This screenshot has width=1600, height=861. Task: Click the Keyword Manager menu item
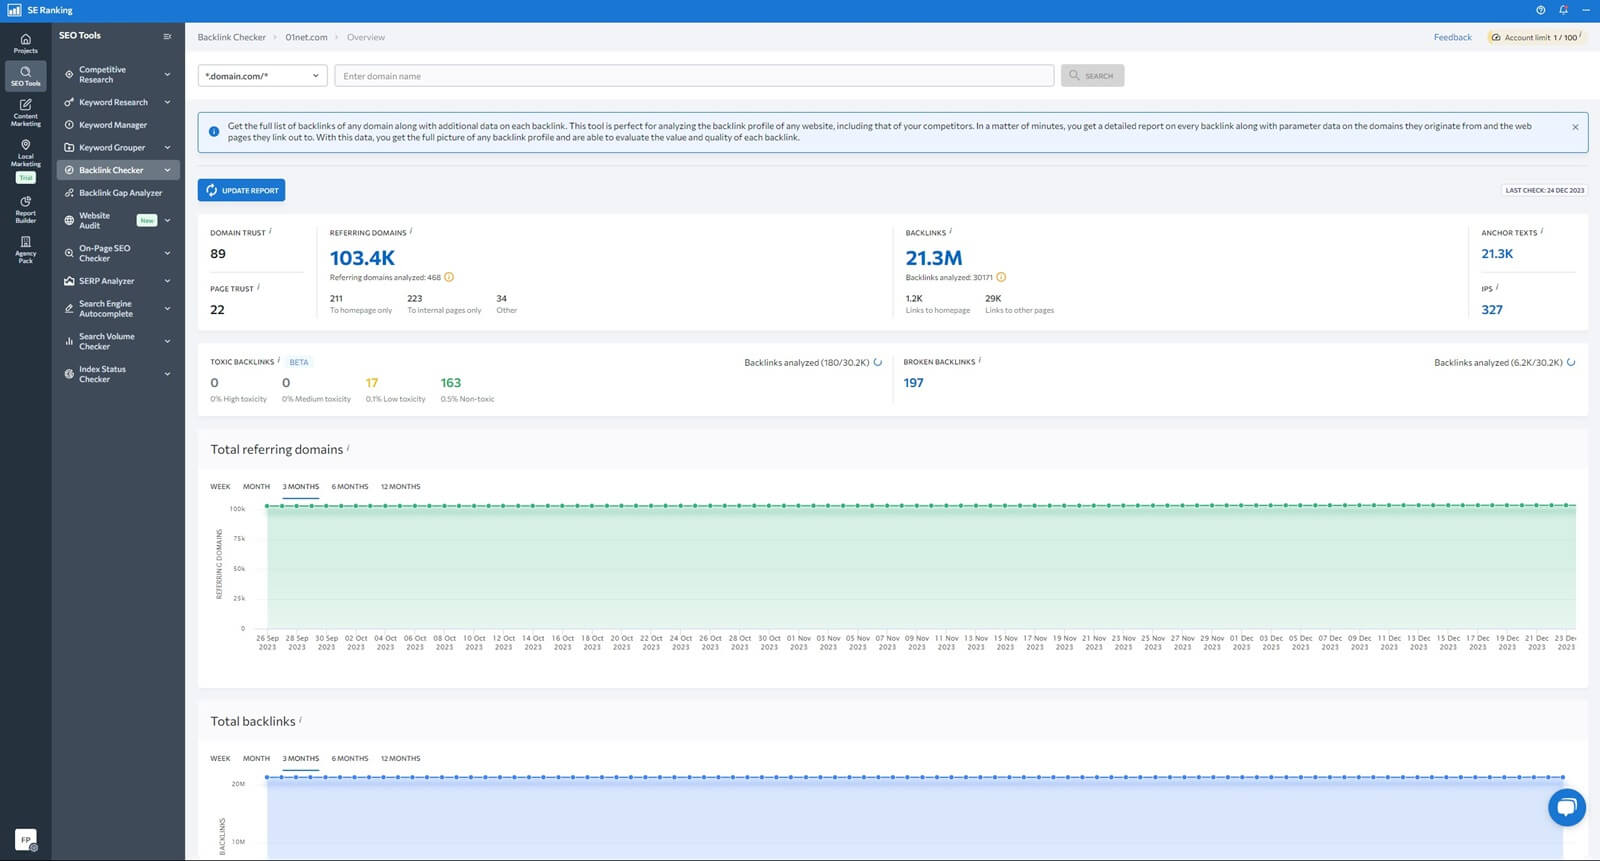[113, 125]
